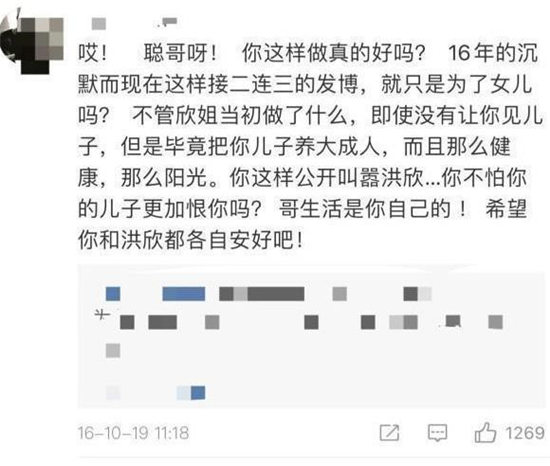This screenshot has width=550, height=466.
Task: Tap the sentence 哥生活是你自己的！
Action: (x=373, y=209)
